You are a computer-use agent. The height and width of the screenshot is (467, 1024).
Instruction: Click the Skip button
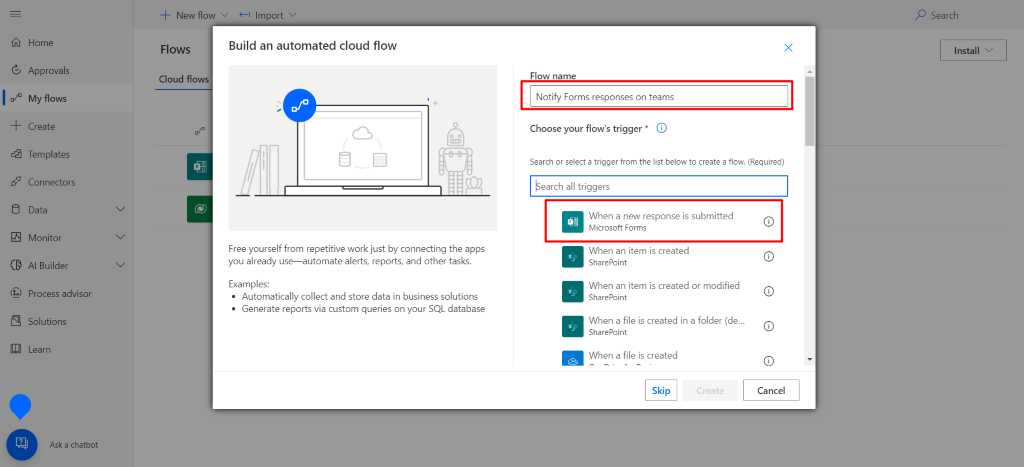[661, 390]
